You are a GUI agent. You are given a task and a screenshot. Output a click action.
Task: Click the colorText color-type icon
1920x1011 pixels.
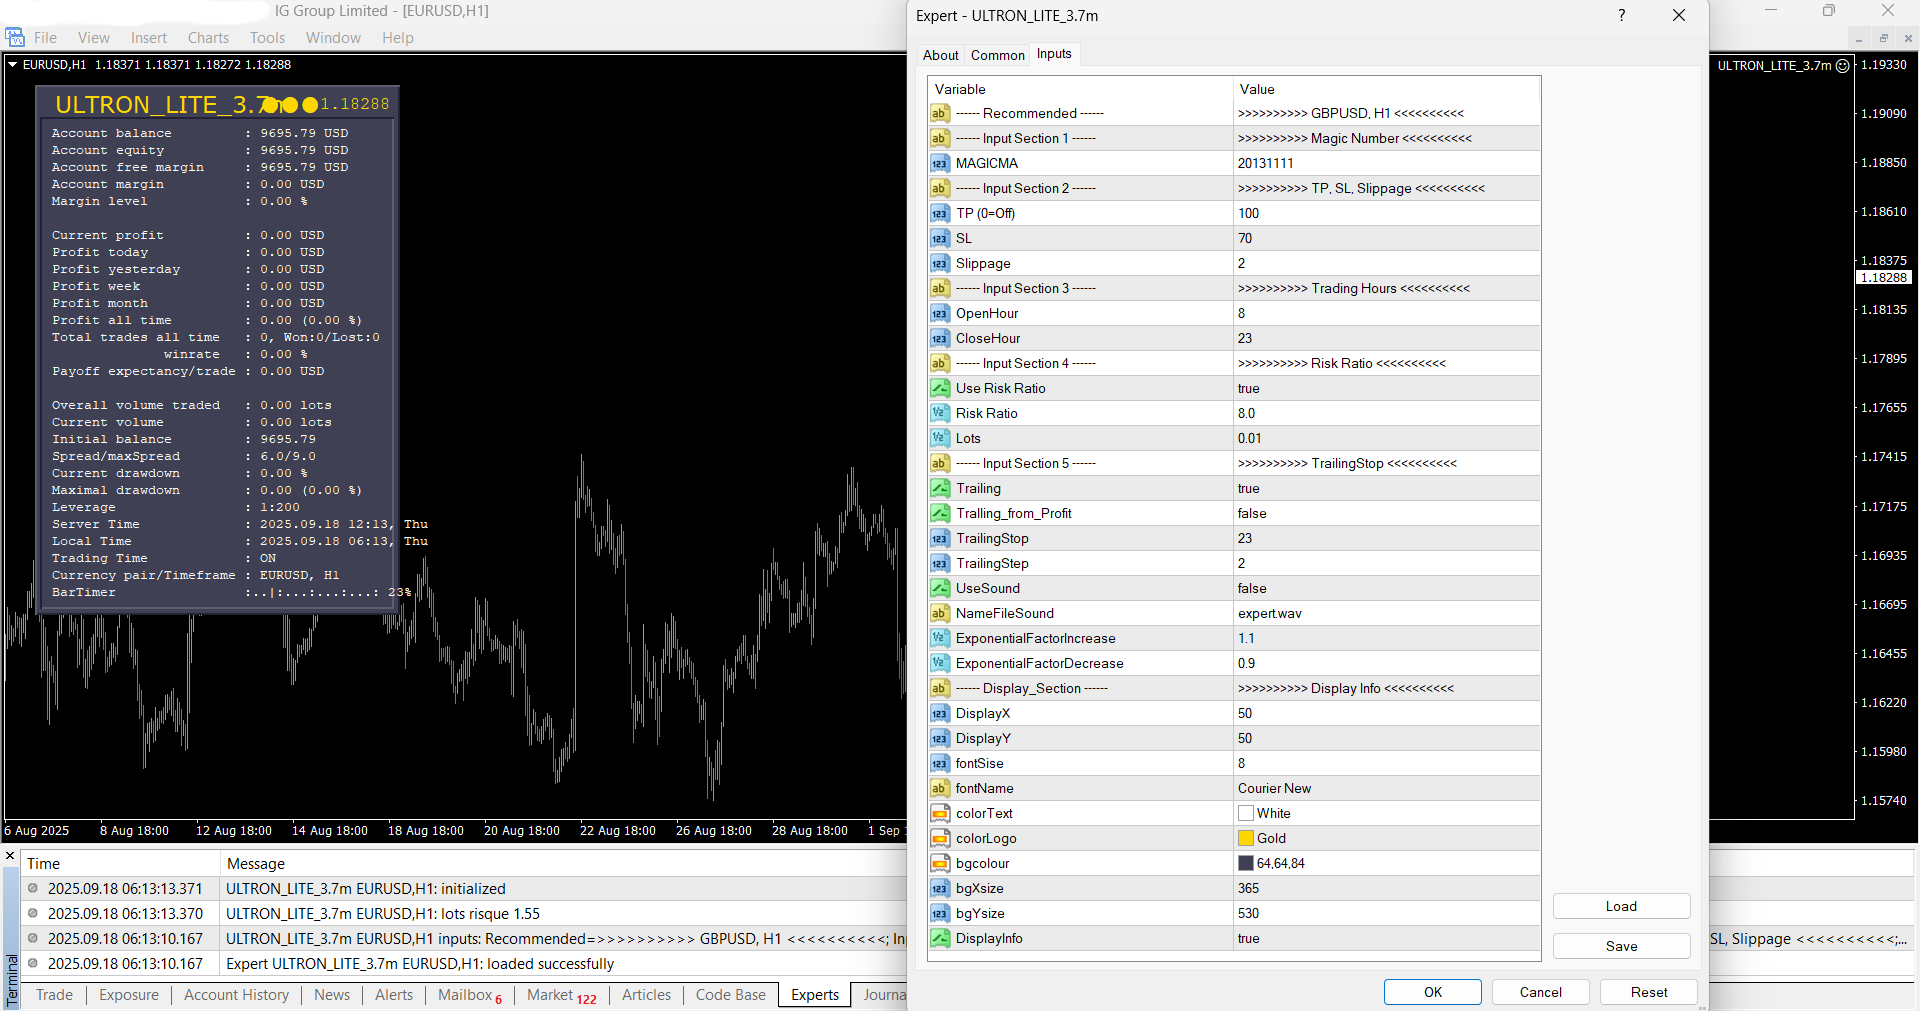click(x=939, y=813)
